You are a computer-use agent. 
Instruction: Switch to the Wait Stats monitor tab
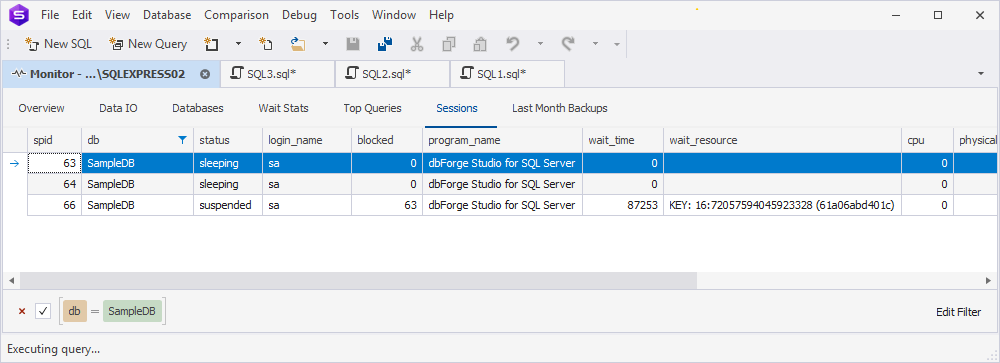click(x=283, y=108)
